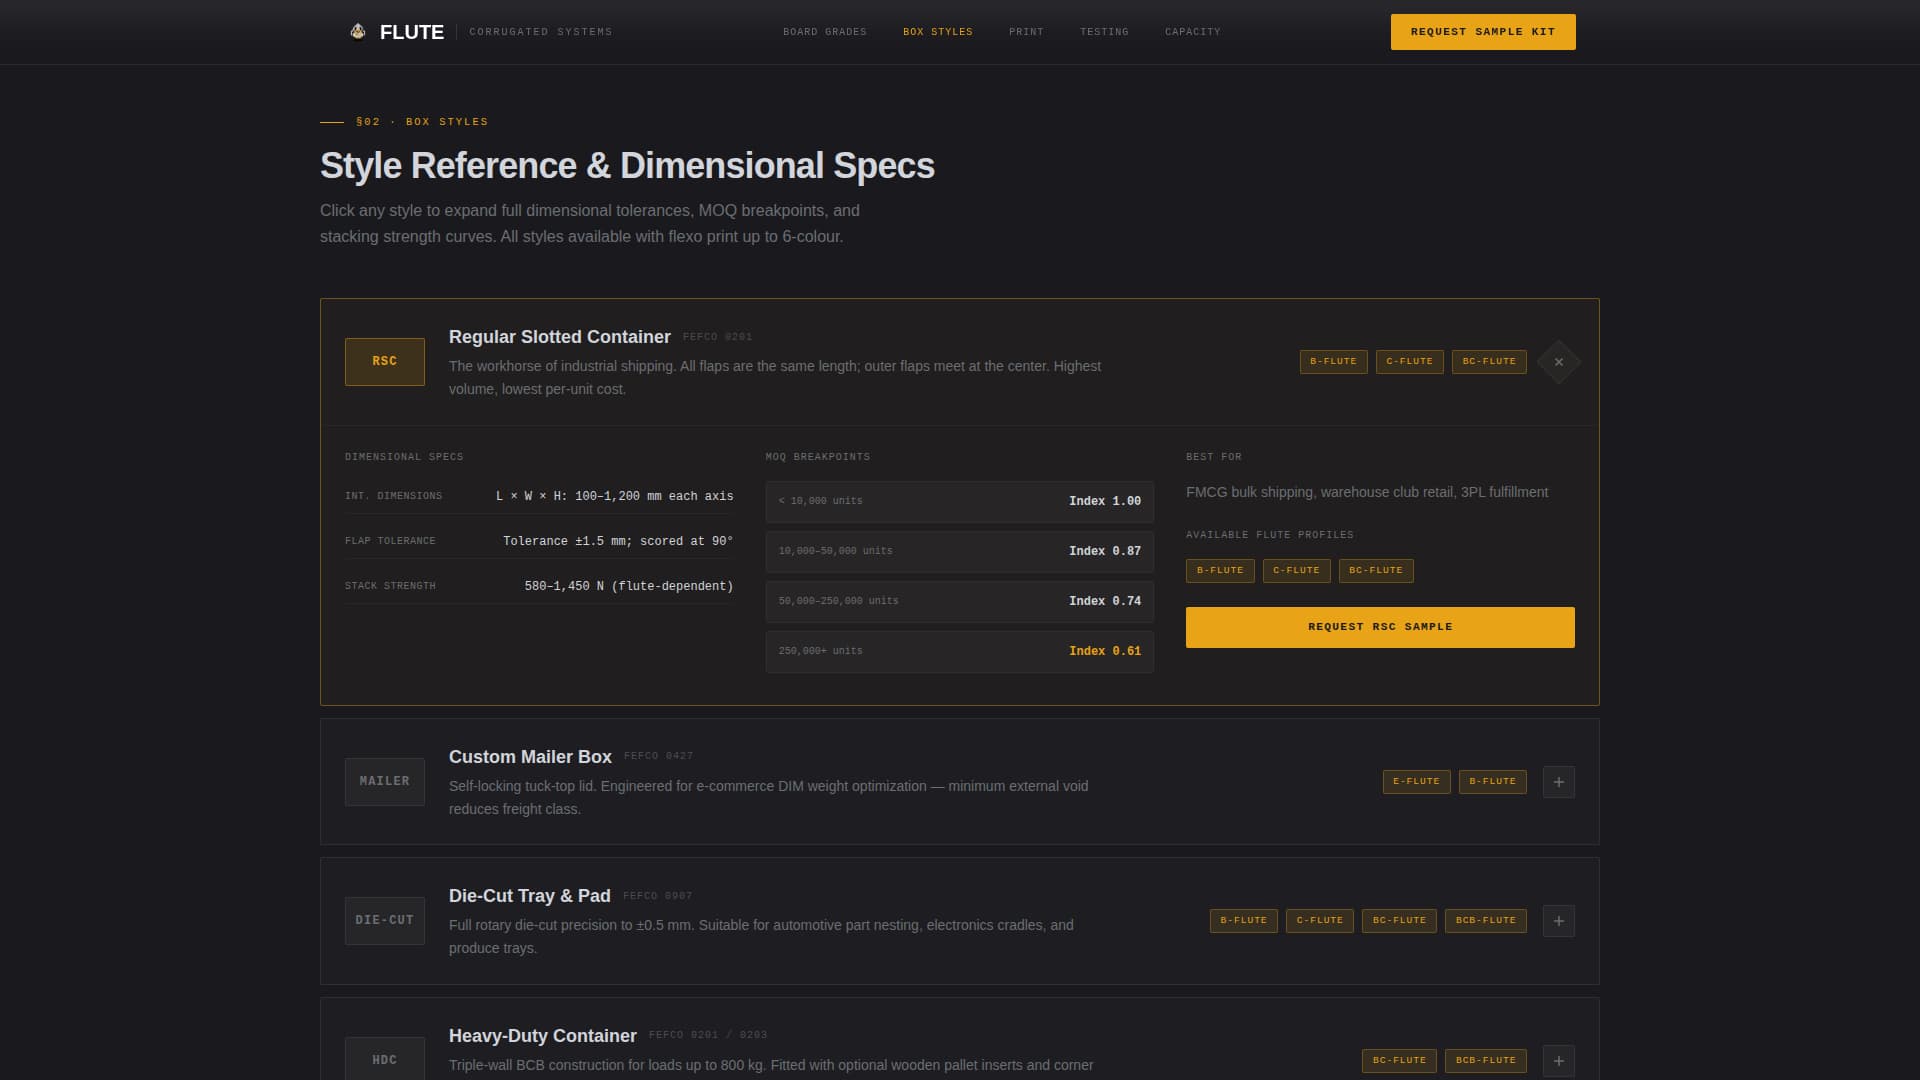1920x1080 pixels.
Task: Click the DIE-CUT badge
Action: (385, 921)
